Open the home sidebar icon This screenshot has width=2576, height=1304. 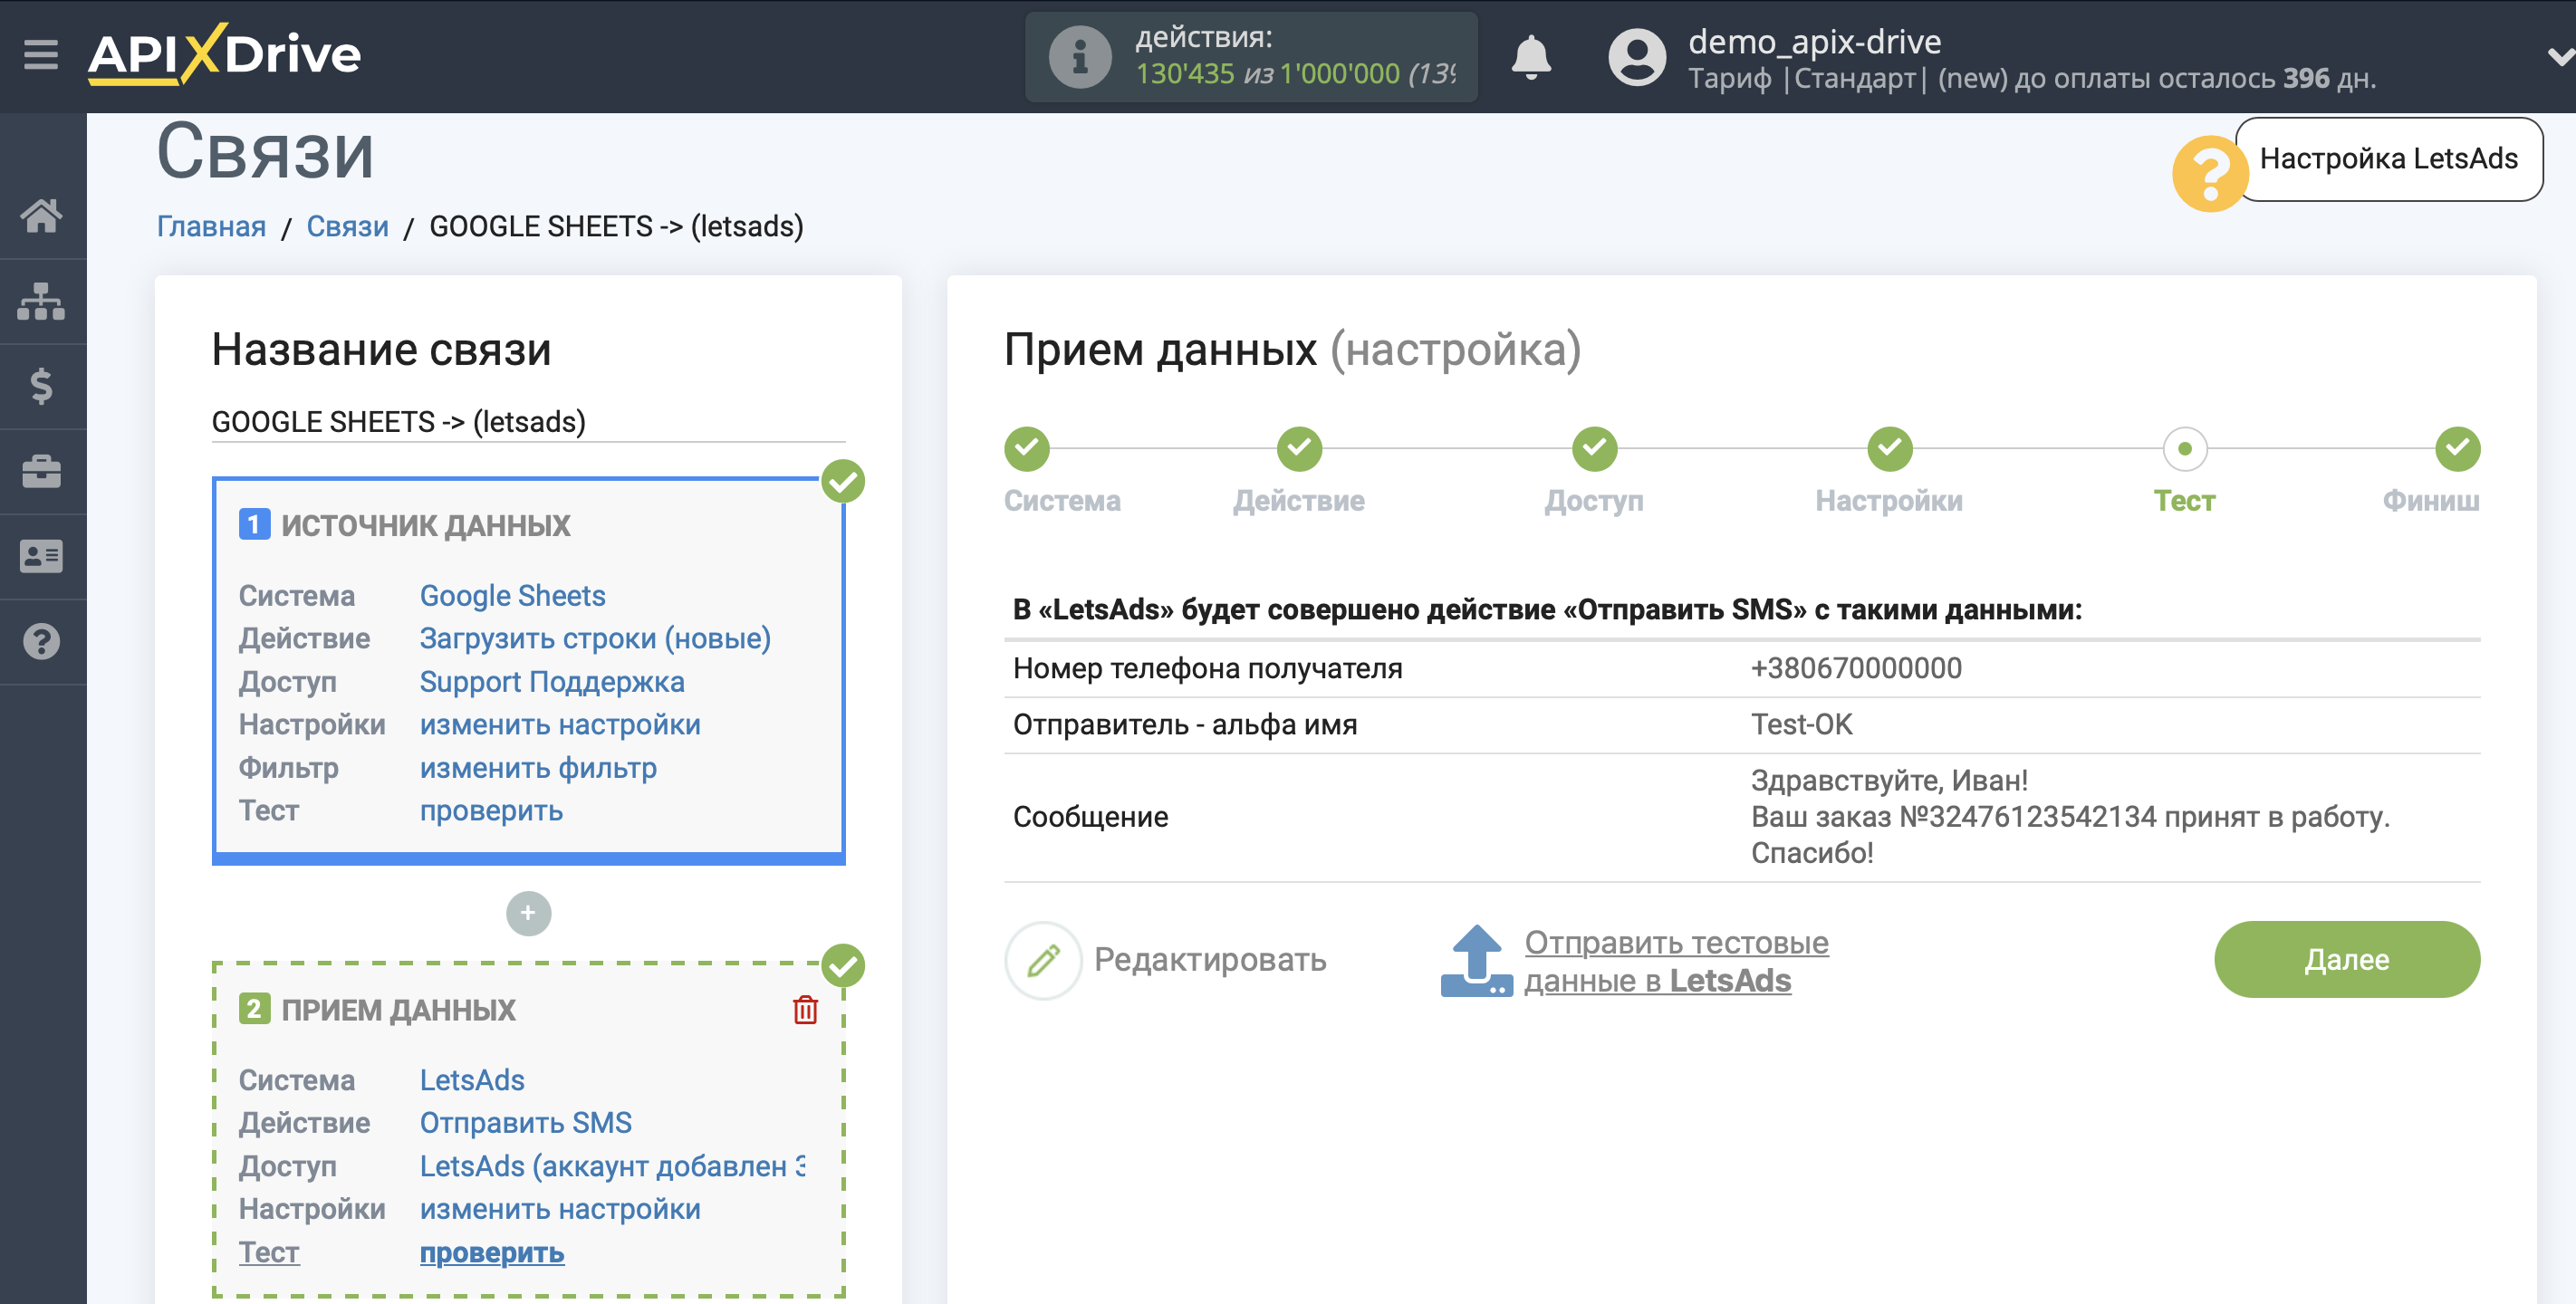pyautogui.click(x=42, y=215)
